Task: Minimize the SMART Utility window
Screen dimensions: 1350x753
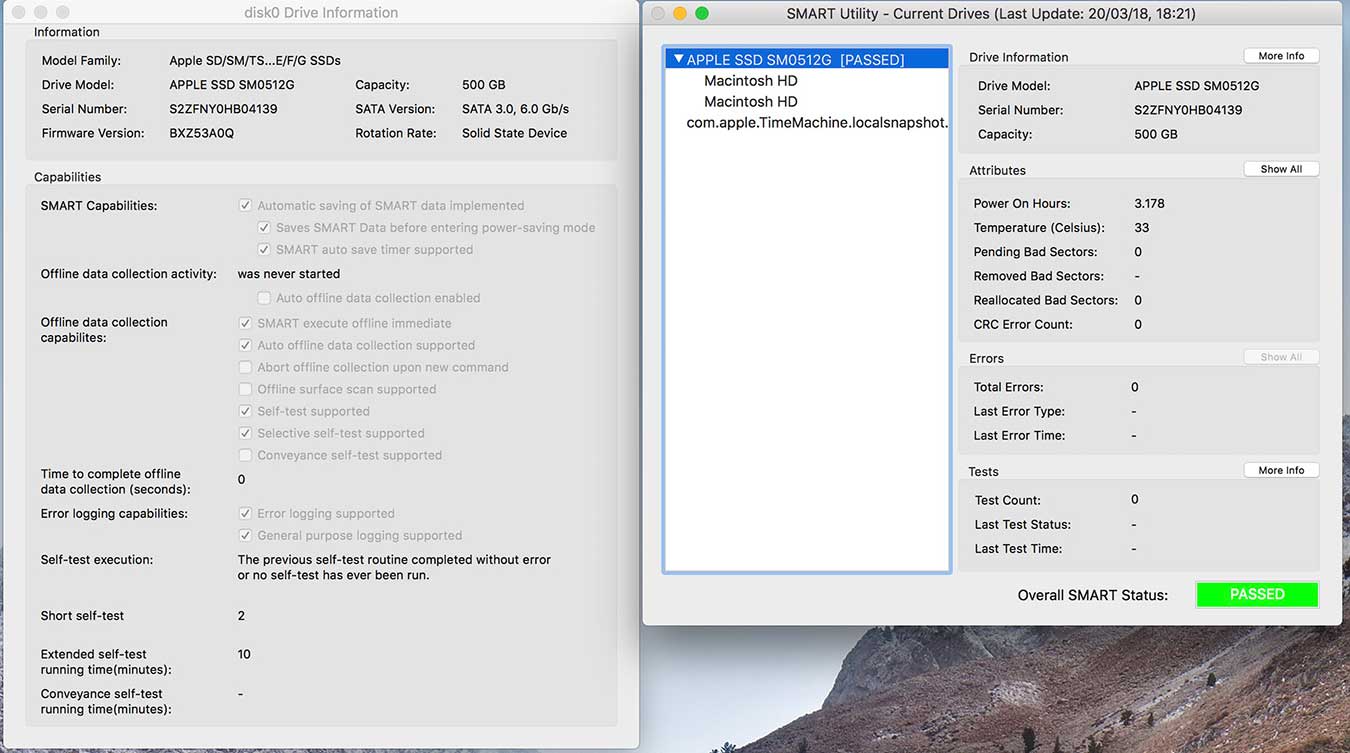Action: [680, 13]
